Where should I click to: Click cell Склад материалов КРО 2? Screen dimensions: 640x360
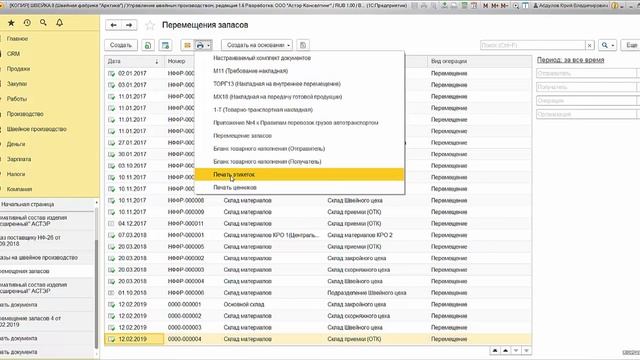(x=360, y=235)
